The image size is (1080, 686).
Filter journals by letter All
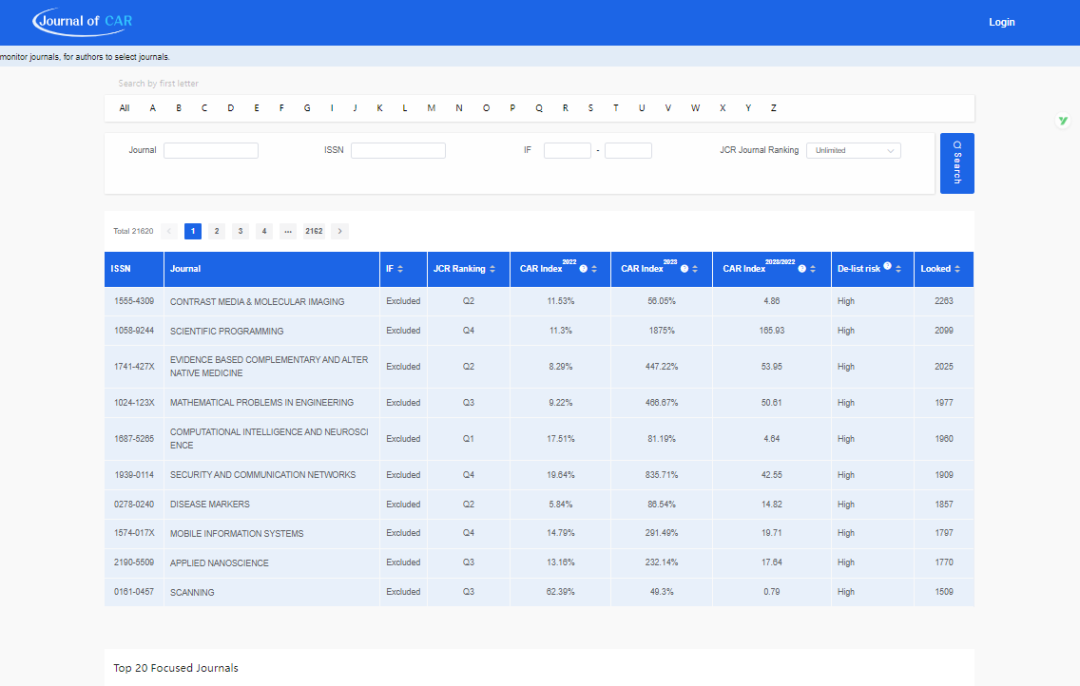[x=124, y=108]
